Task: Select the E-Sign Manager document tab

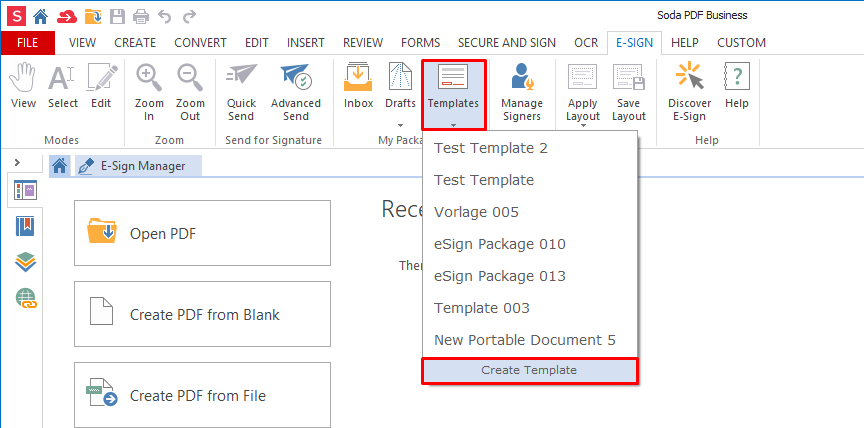Action: pyautogui.click(x=138, y=165)
